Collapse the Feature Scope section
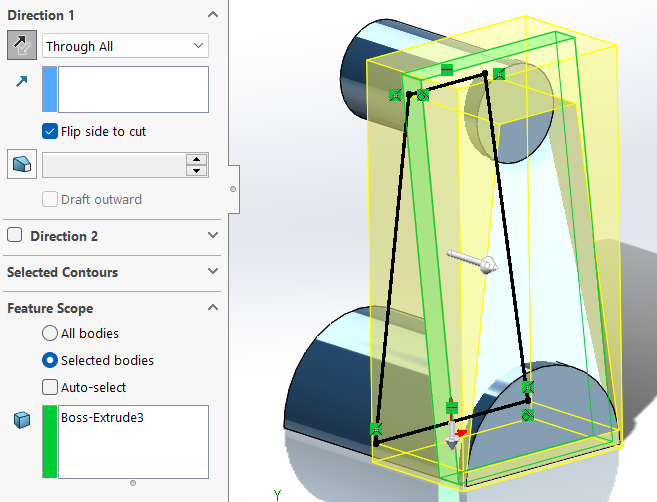The height and width of the screenshot is (502, 657). [212, 308]
